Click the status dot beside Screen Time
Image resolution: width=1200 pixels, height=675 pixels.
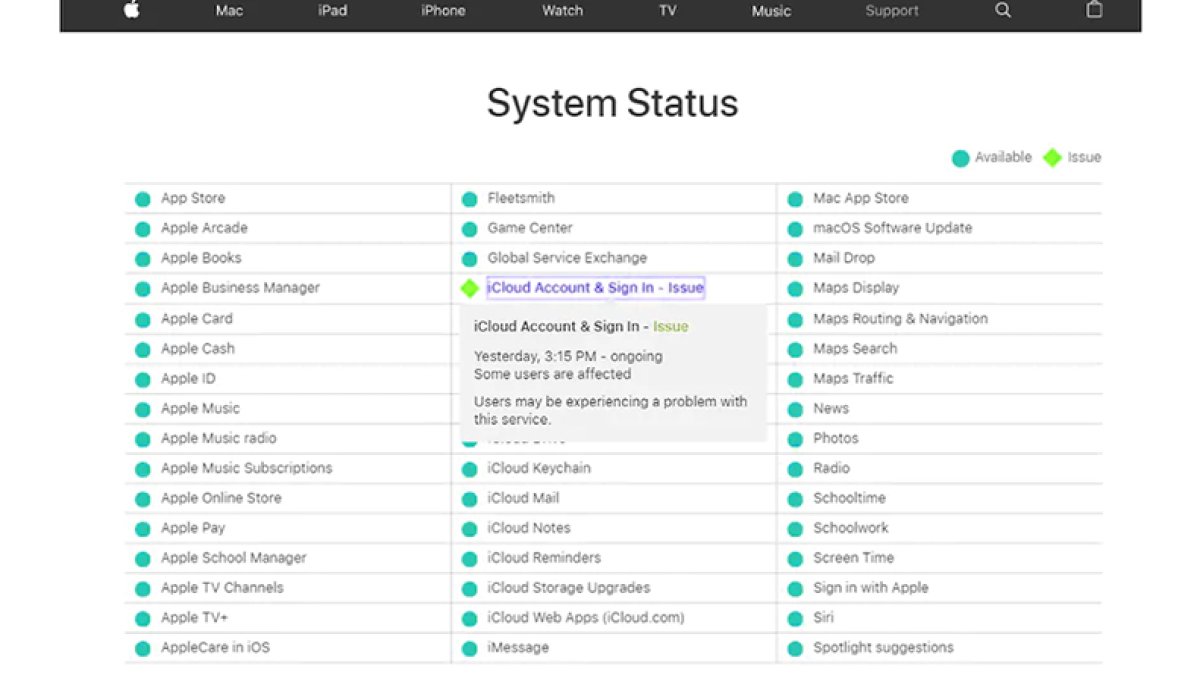tap(795, 559)
